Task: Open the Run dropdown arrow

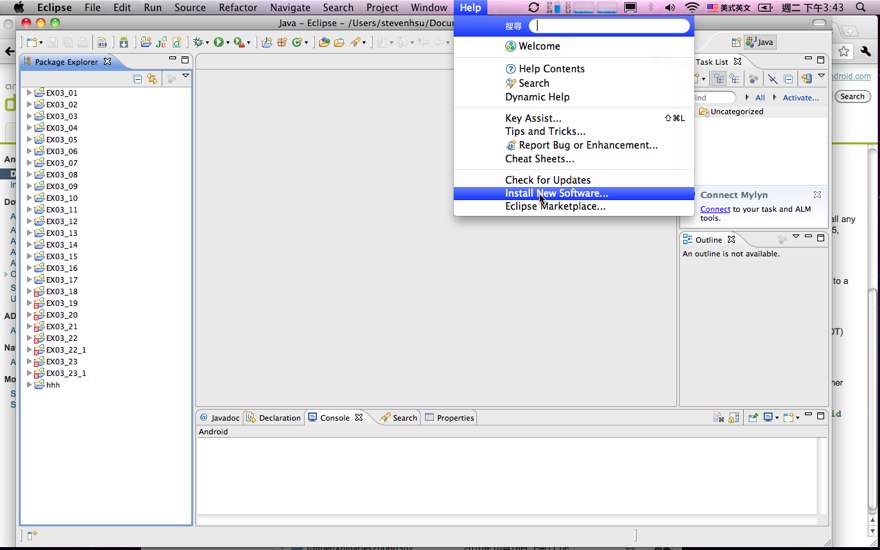Action: [227, 43]
